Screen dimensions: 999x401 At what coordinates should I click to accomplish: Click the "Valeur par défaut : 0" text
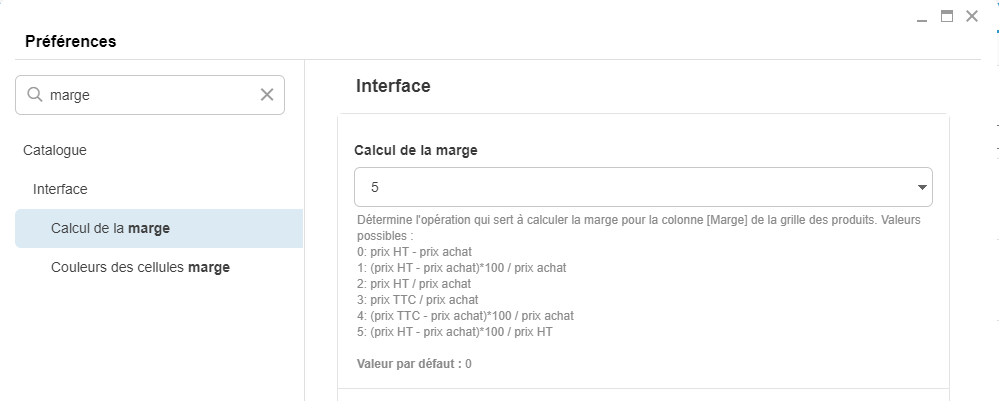click(x=414, y=364)
